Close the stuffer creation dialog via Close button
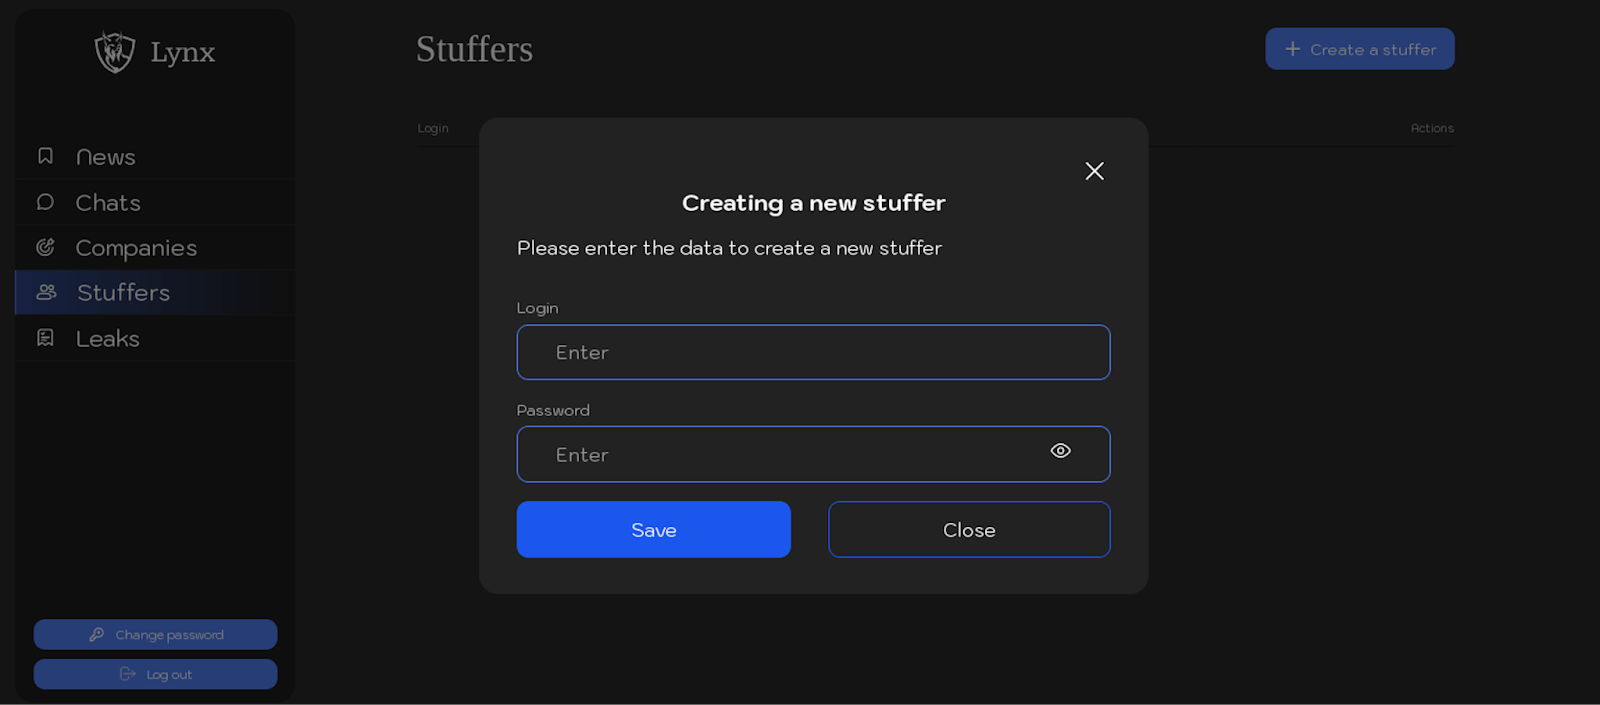 point(968,529)
